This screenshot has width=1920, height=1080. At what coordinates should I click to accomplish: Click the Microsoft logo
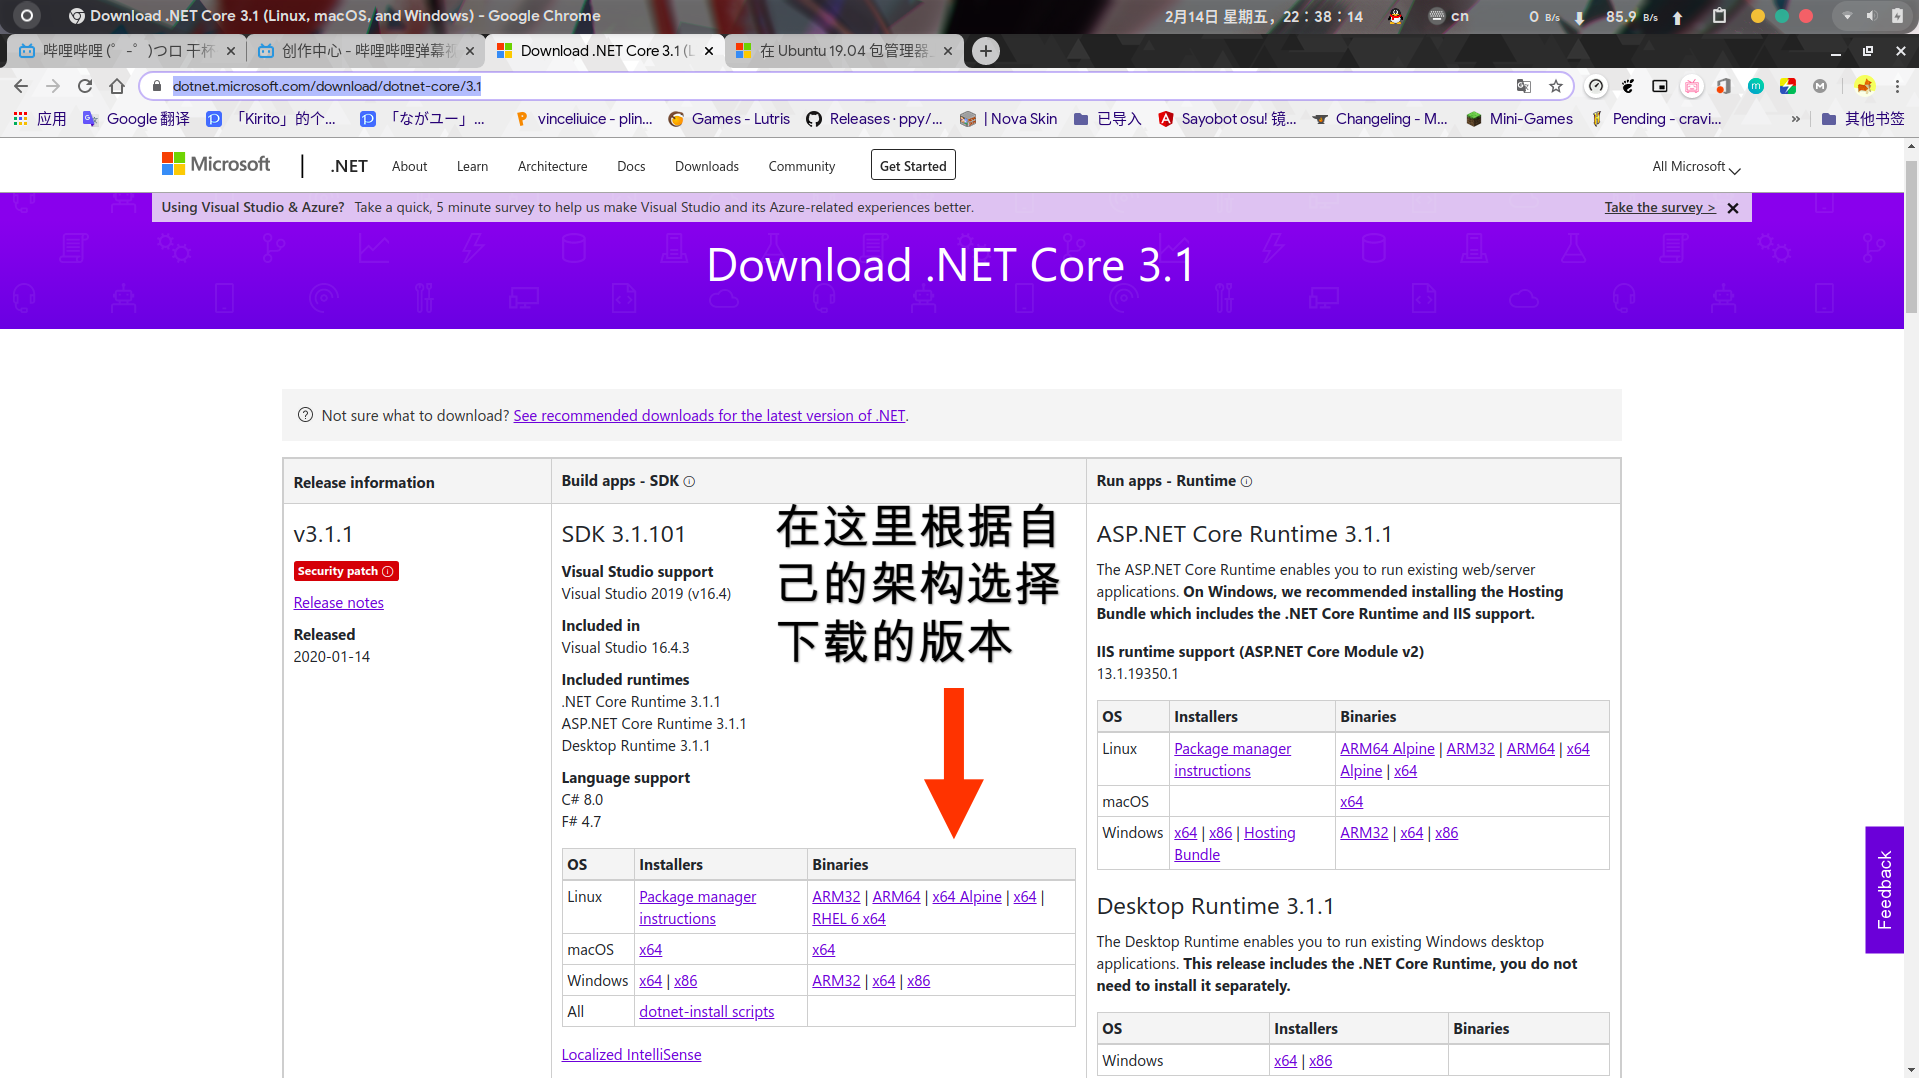[x=216, y=164]
